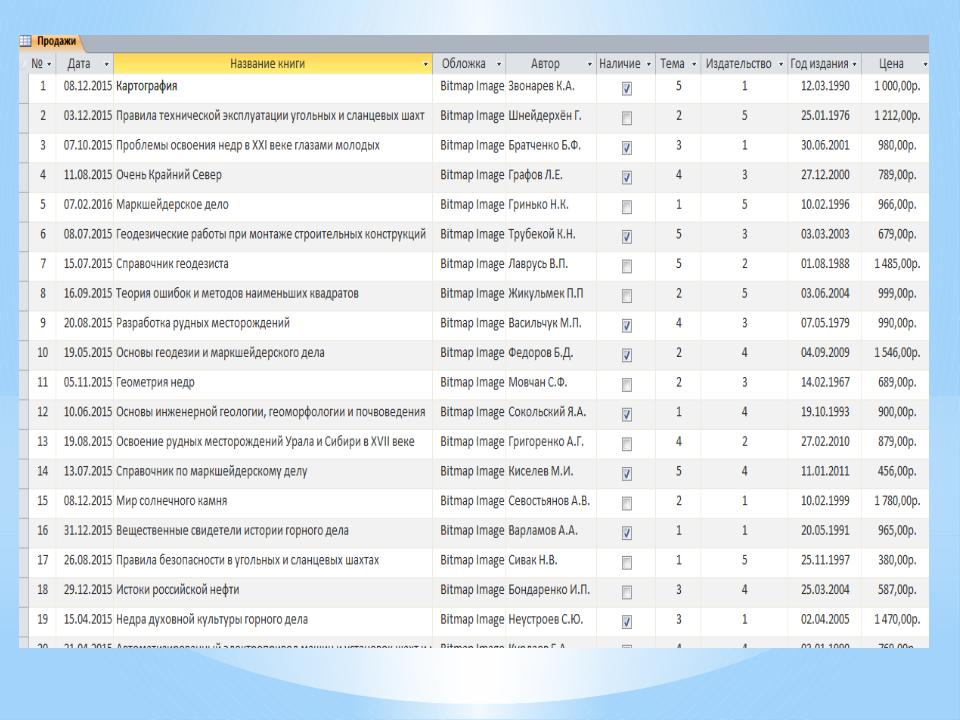Check Наличие for Мир солнечного камня
Image resolution: width=960 pixels, height=720 pixels.
click(626, 503)
